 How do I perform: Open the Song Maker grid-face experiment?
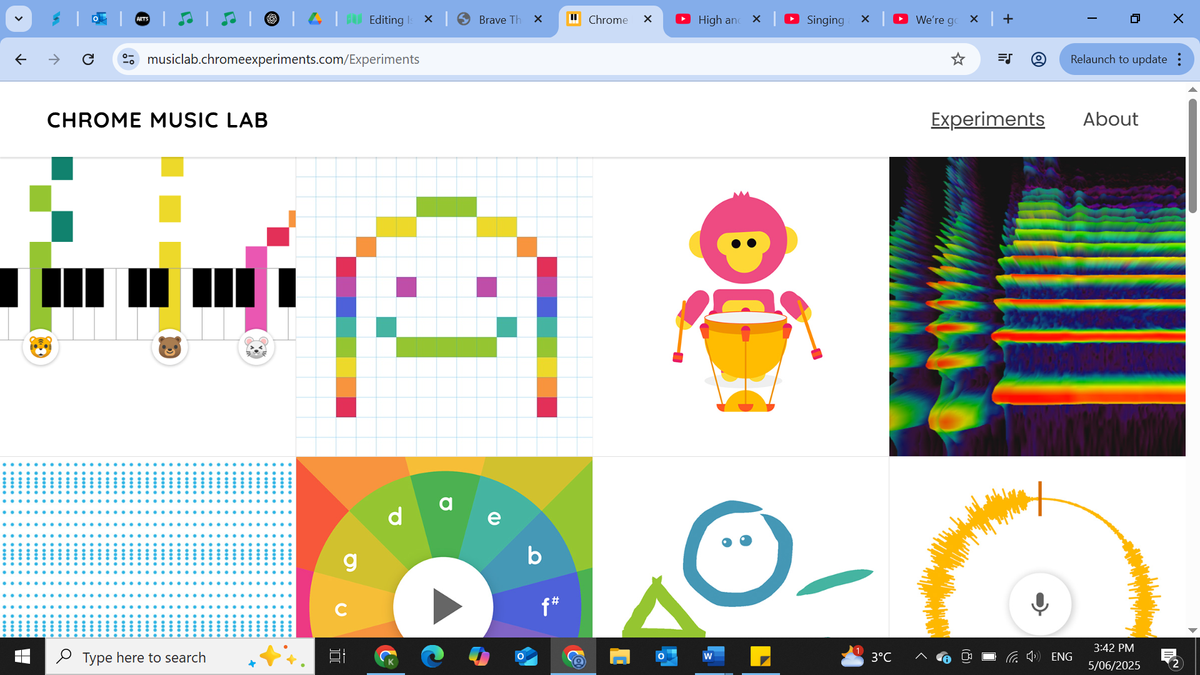coord(444,306)
